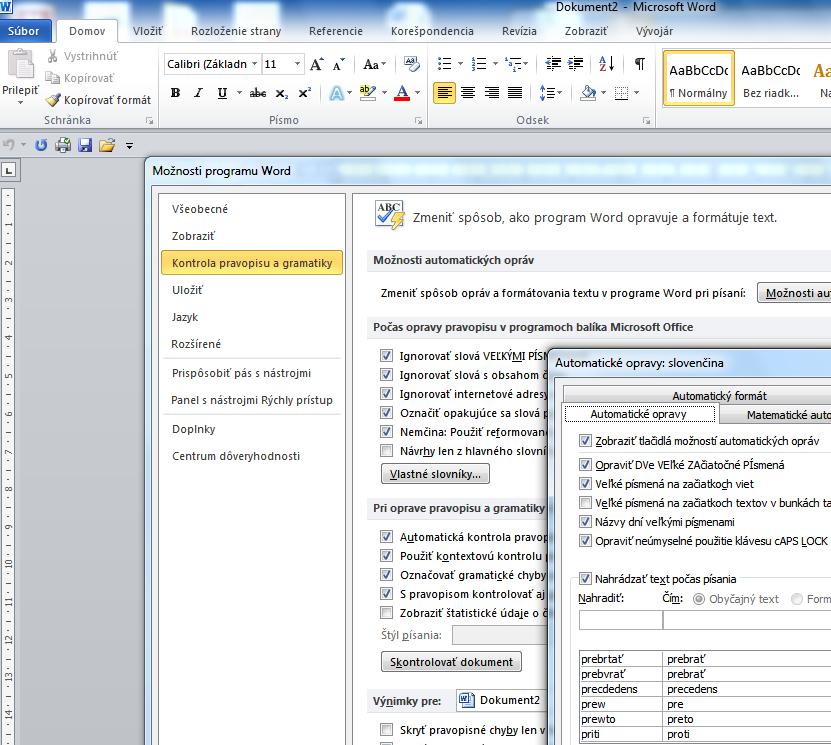
Task: Toggle Ignorovať internetové adresy checkbox
Action: (386, 394)
